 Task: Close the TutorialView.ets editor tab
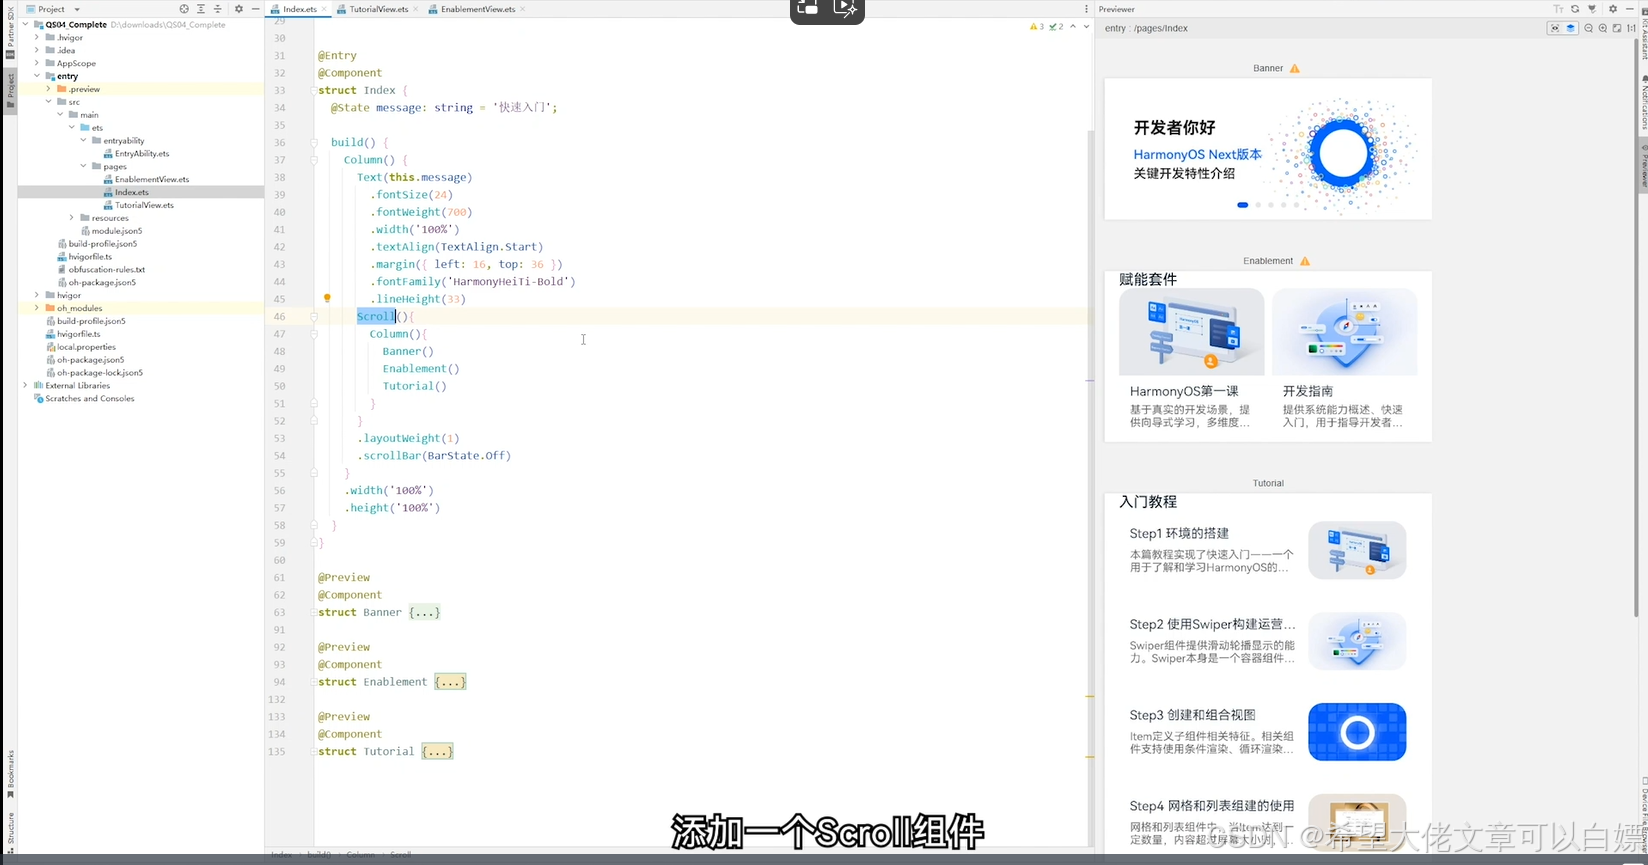click(x=416, y=9)
